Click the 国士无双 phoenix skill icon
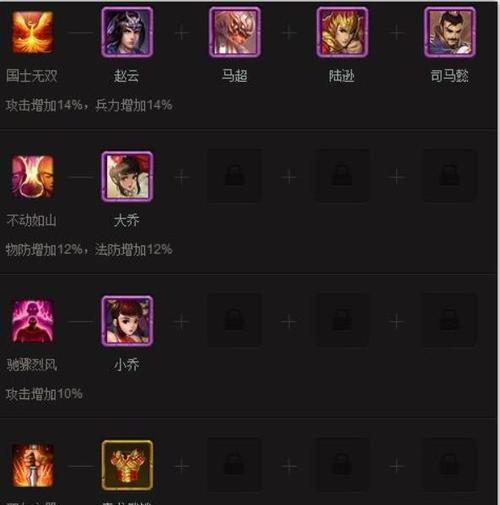Screen dimensions: 500x505 coord(32,32)
